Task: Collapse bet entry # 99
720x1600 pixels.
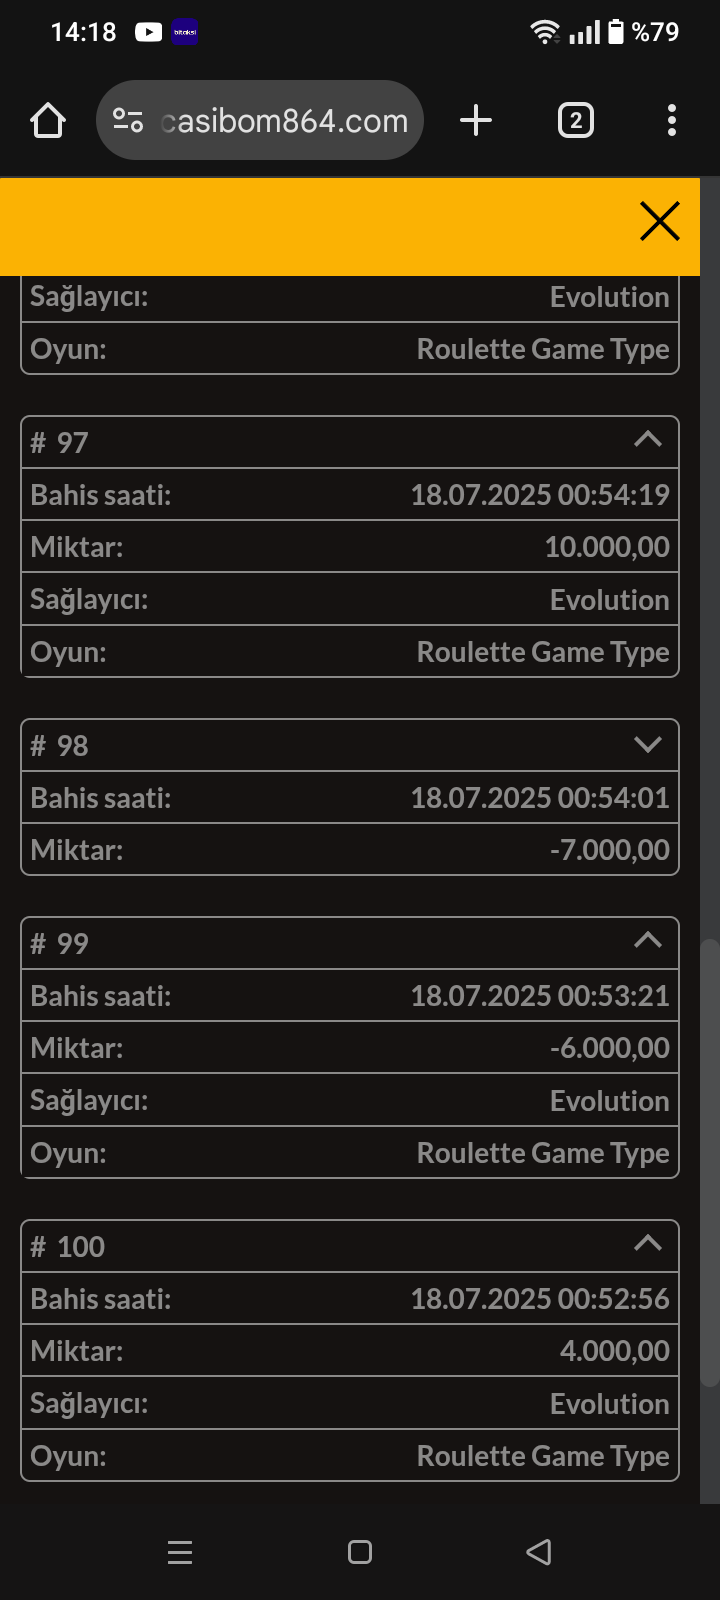Action: (x=648, y=941)
